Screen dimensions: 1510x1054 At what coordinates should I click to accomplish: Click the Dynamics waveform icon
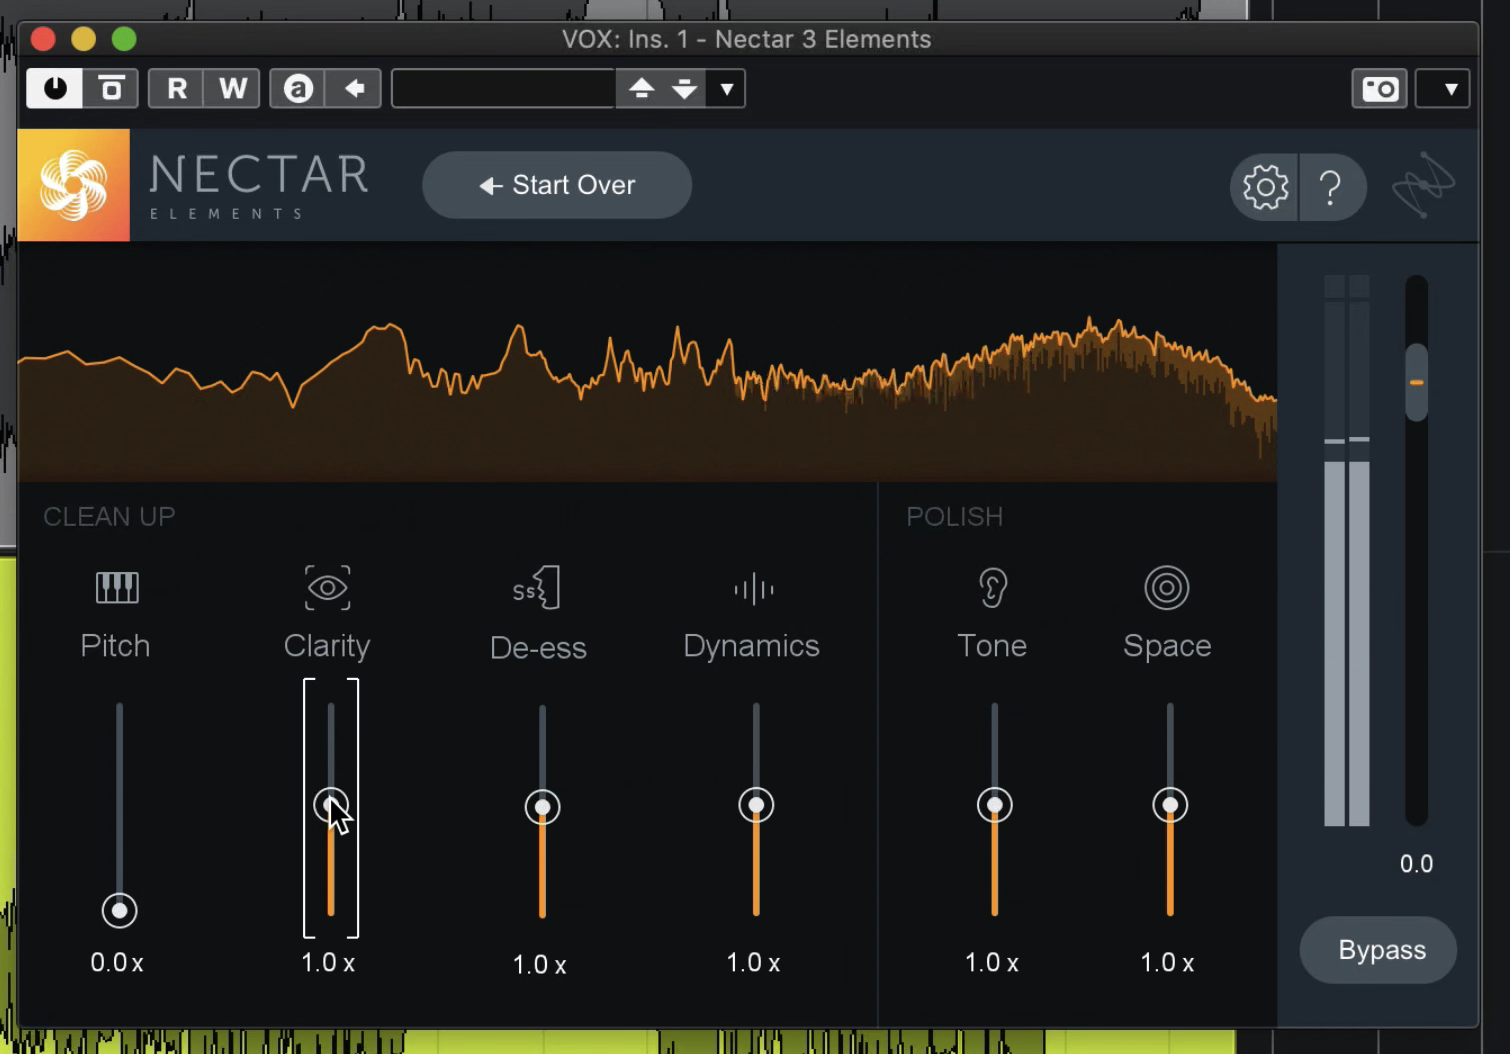tap(753, 588)
